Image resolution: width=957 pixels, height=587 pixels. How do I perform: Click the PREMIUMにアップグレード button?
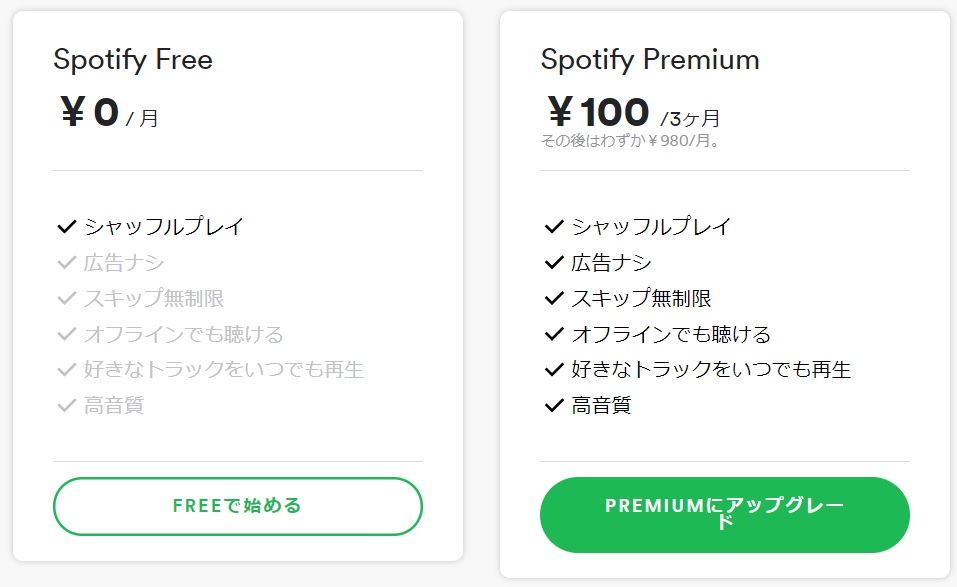click(724, 514)
